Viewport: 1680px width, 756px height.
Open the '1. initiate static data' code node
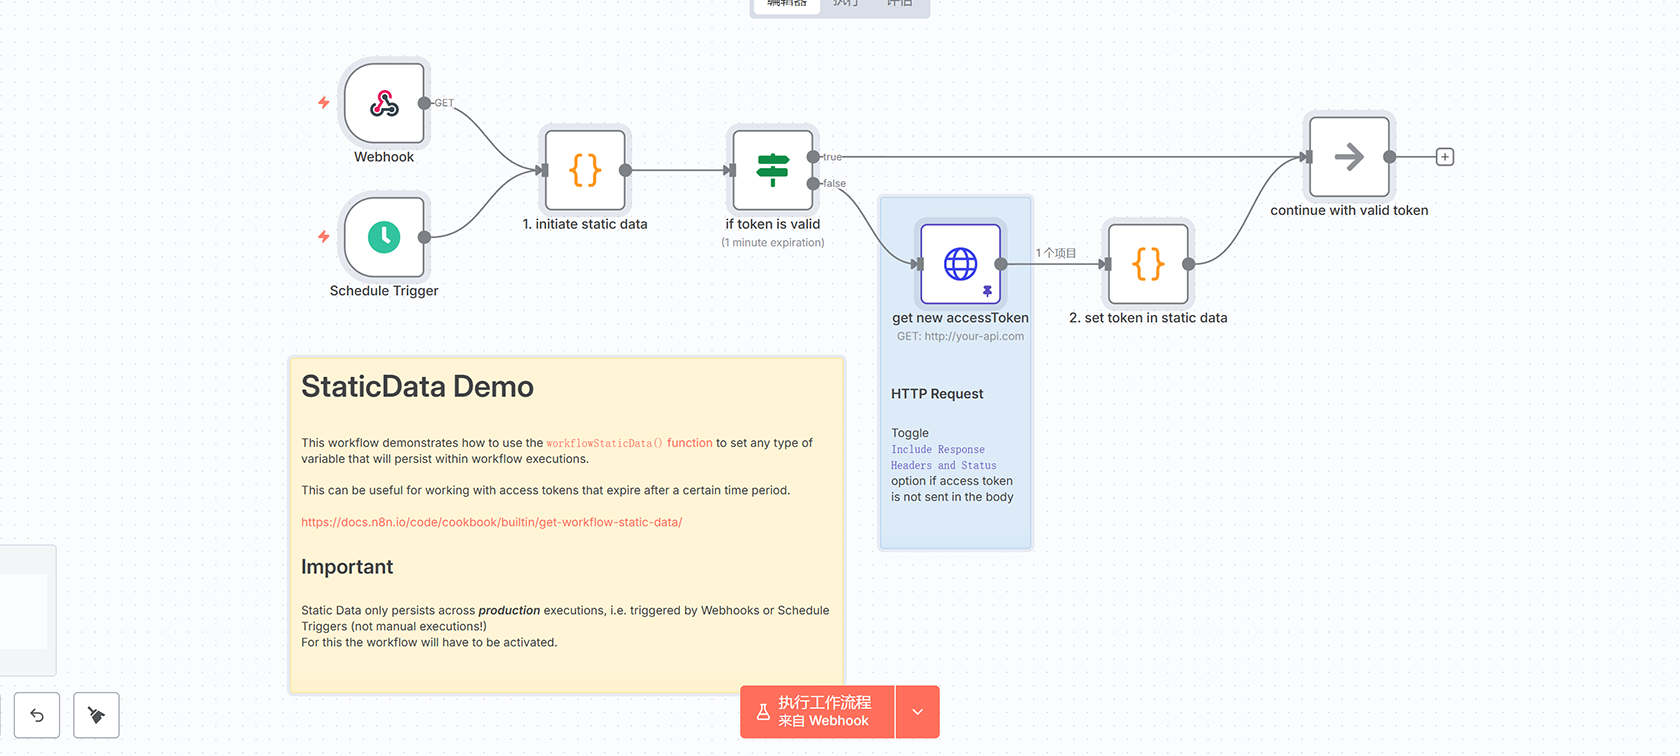(x=585, y=170)
